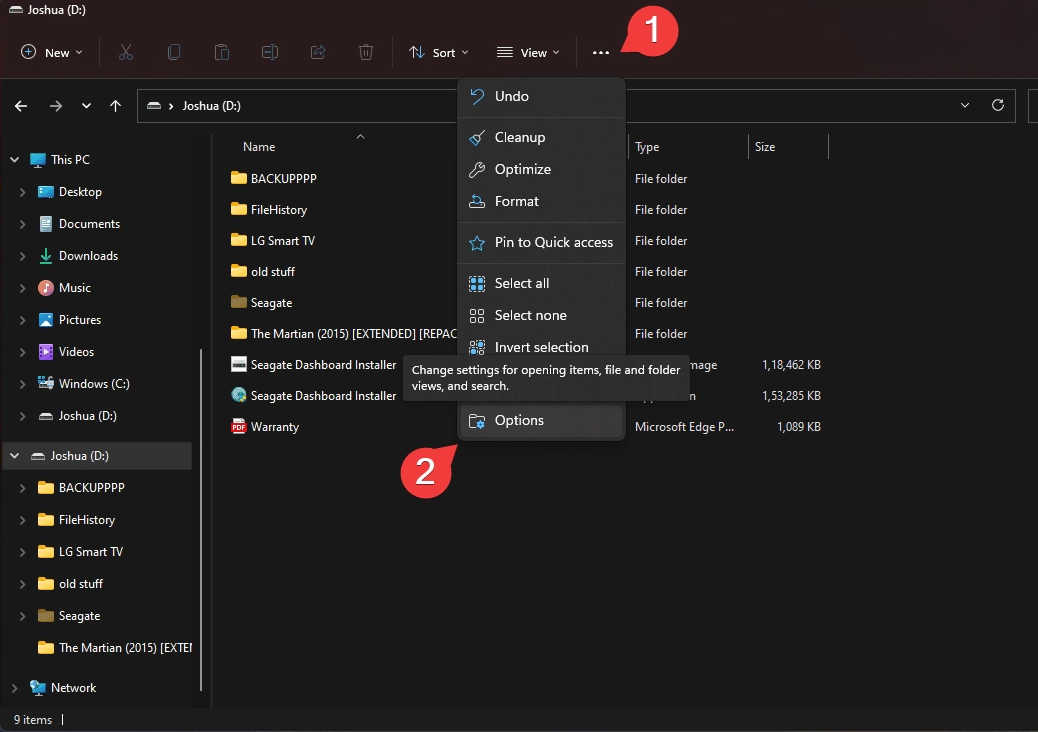Open the Sort dropdown
This screenshot has height=732, width=1038.
click(x=438, y=52)
